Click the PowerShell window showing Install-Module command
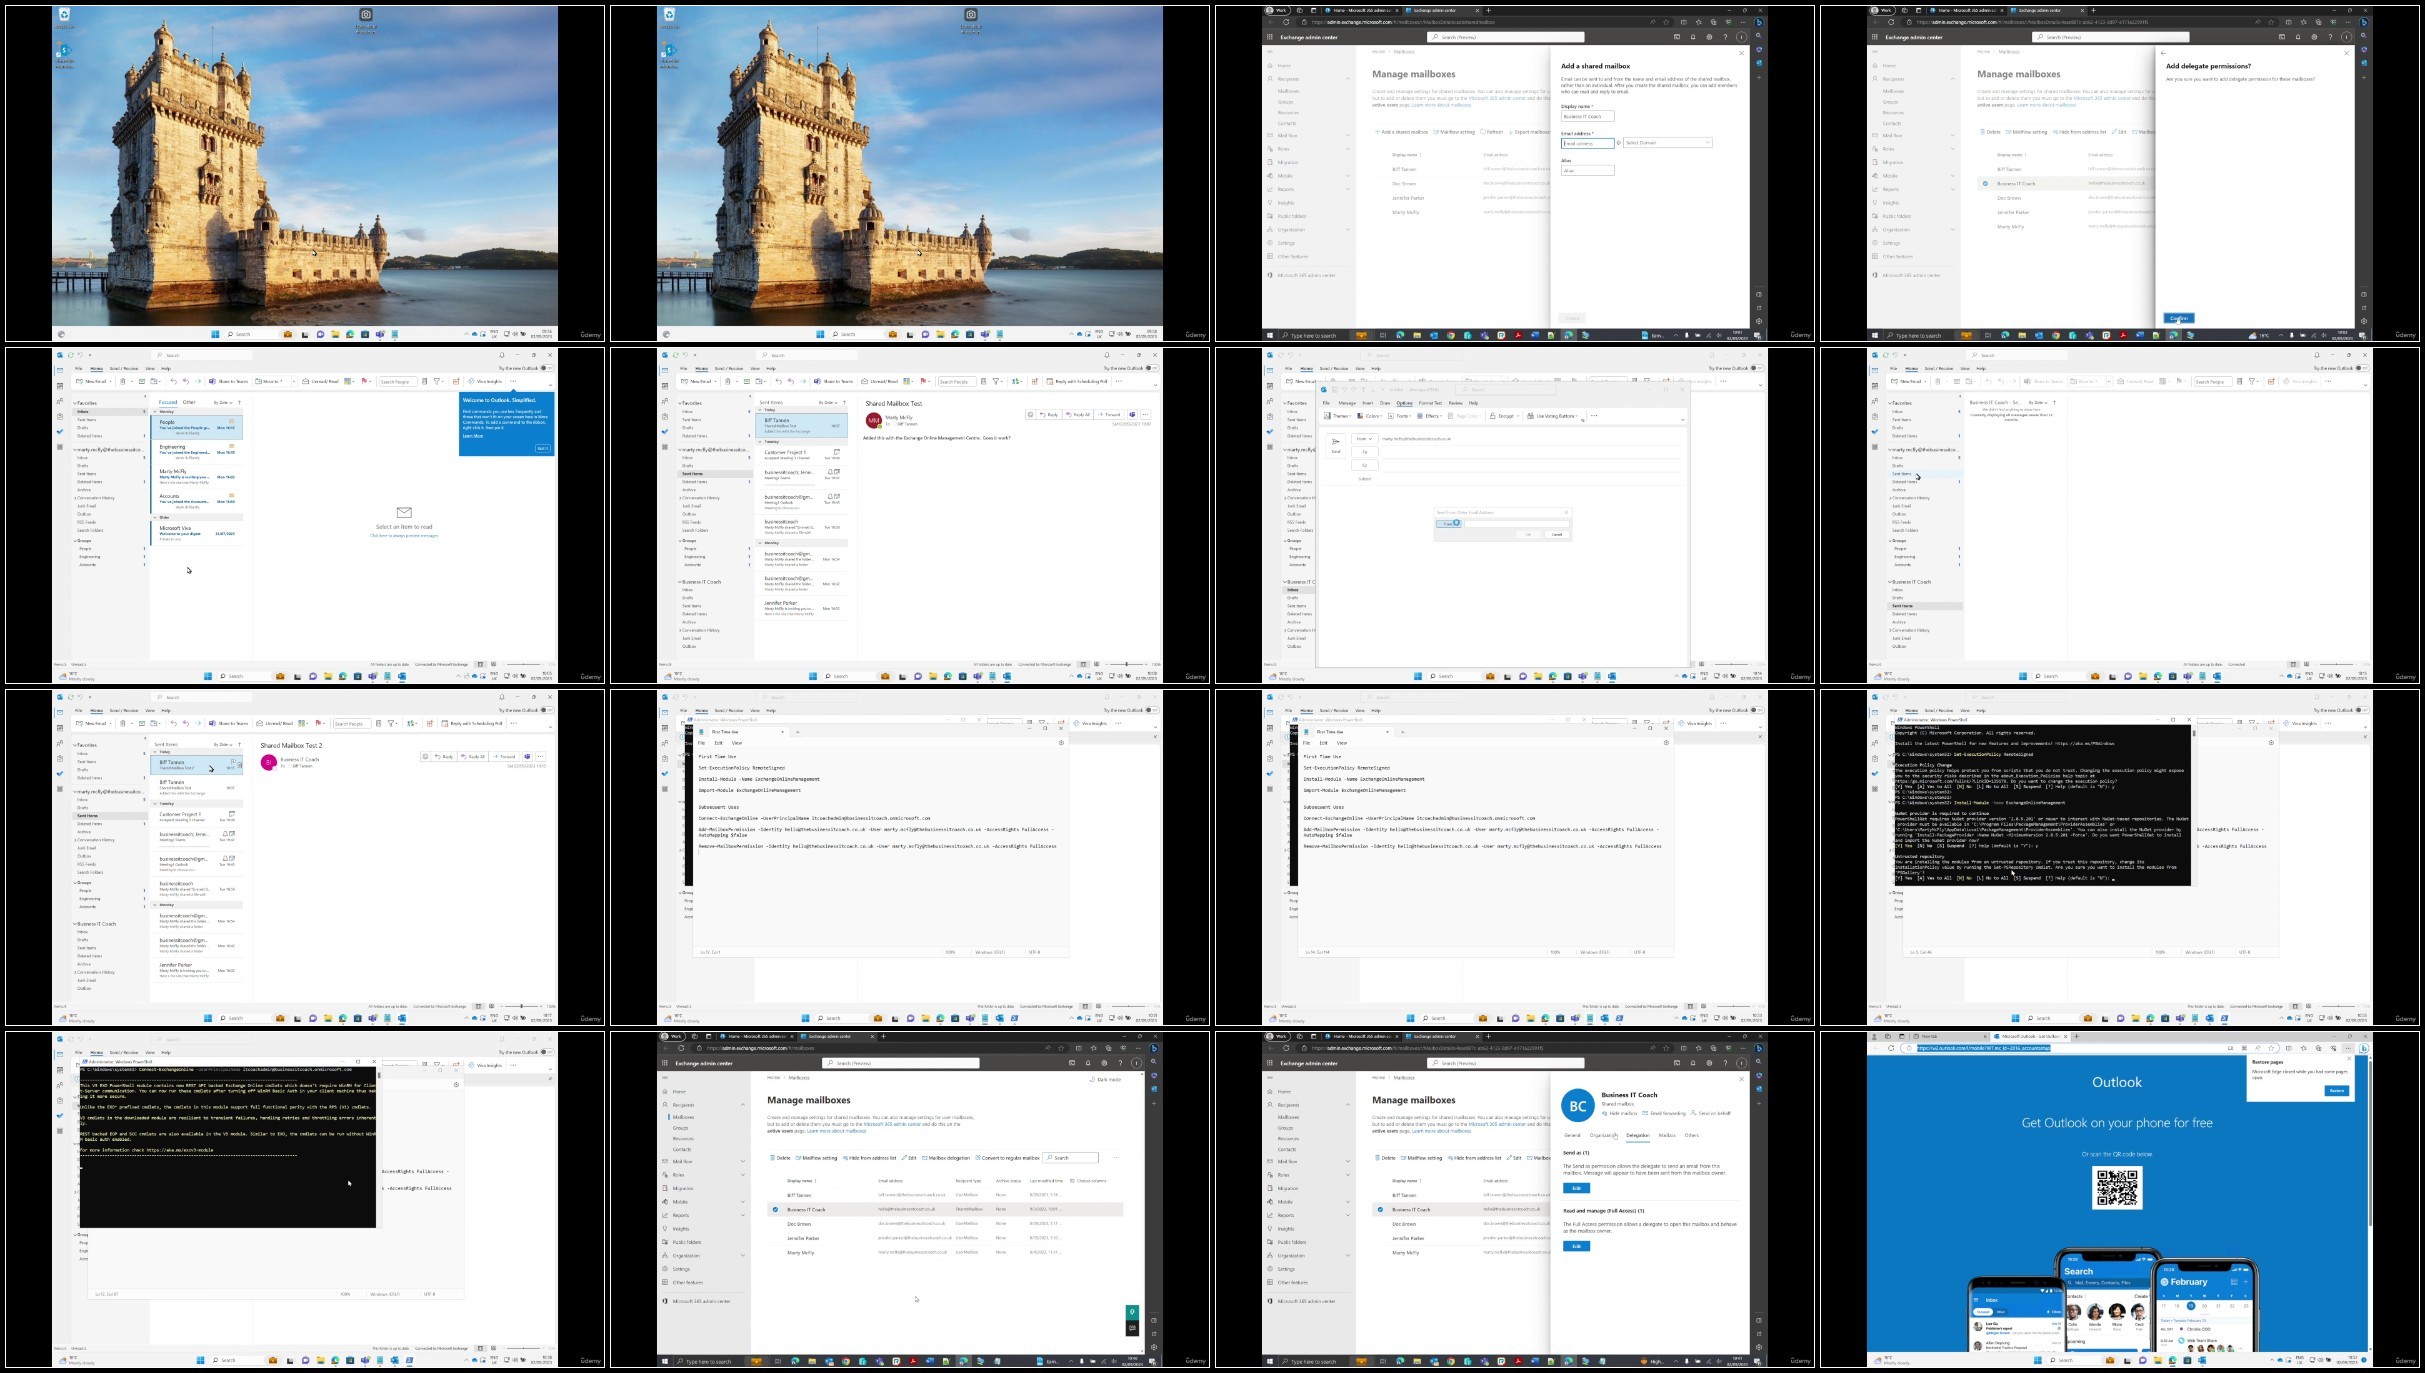The image size is (2425, 1373). click(2042, 802)
